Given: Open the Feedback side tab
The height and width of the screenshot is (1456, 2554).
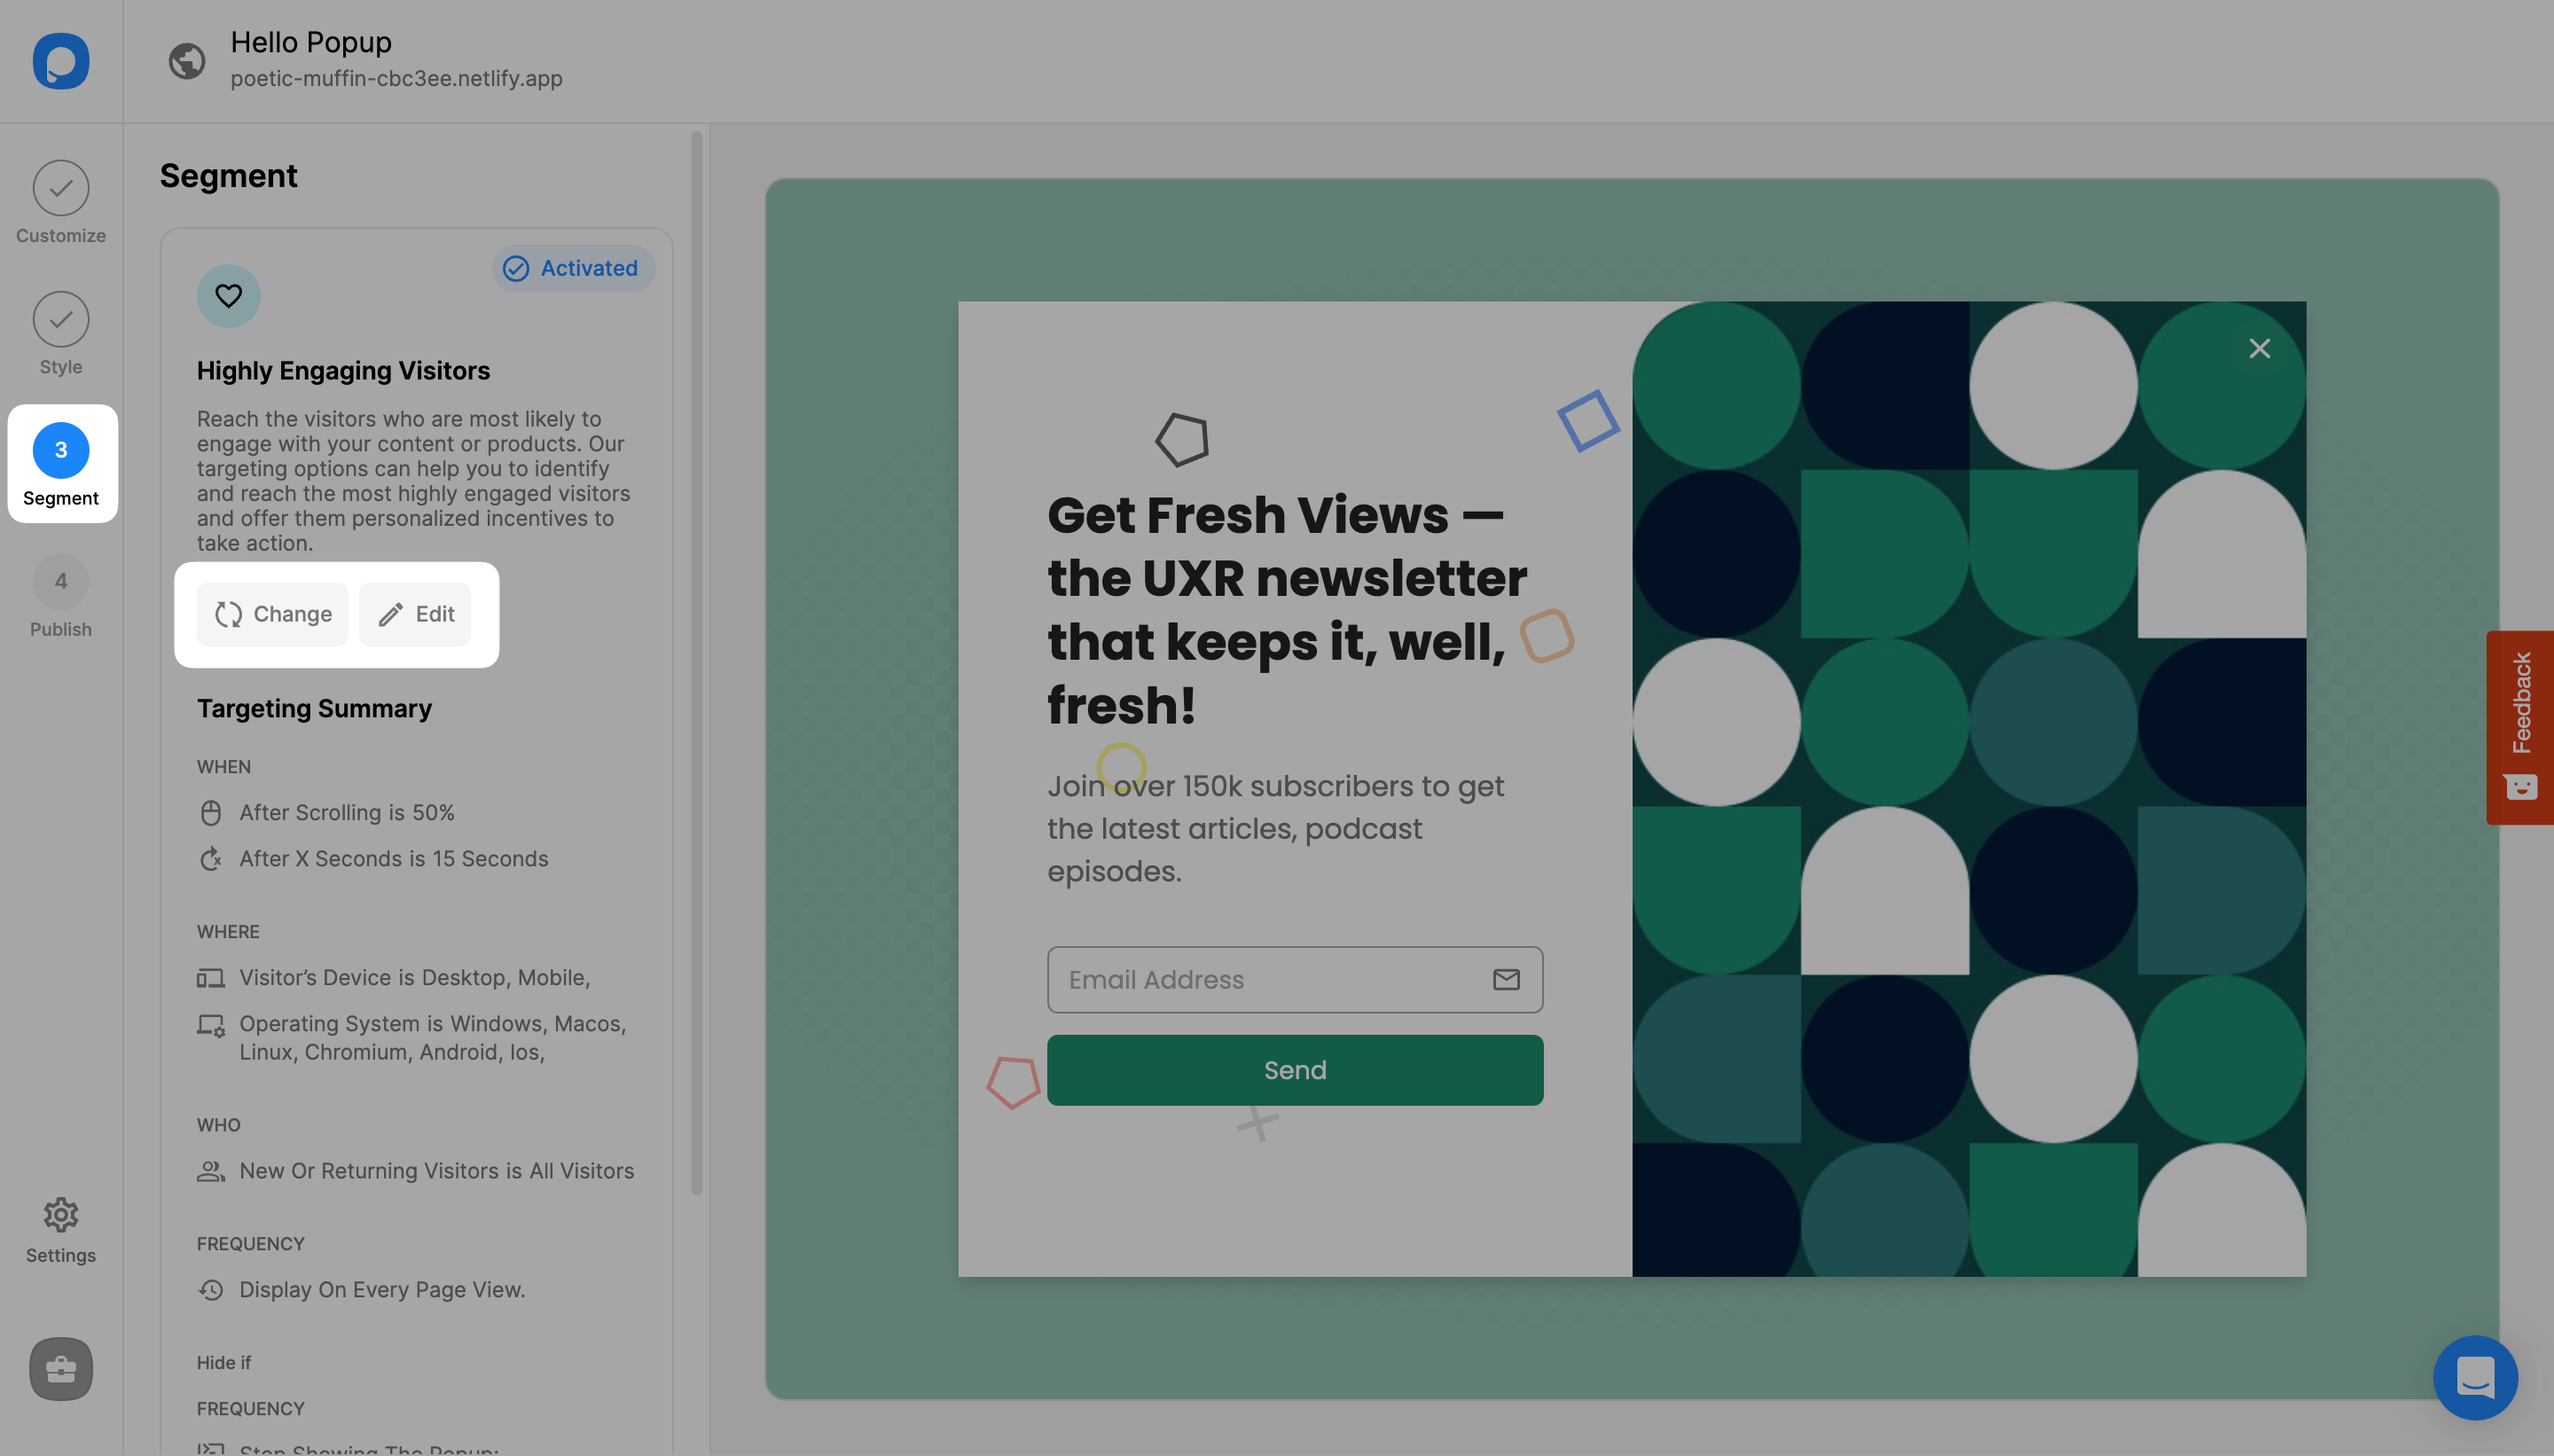Looking at the screenshot, I should (x=2520, y=727).
